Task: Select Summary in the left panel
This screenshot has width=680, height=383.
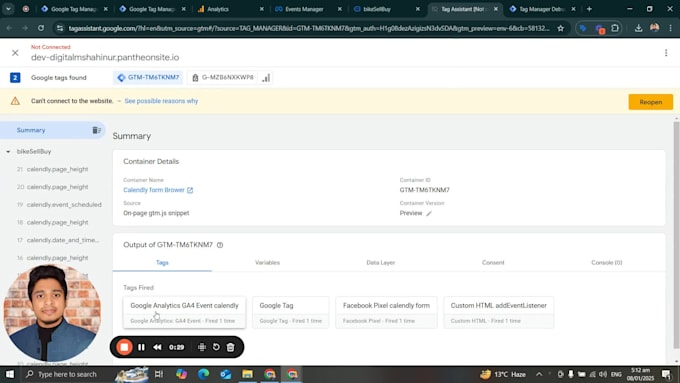Action: coord(31,130)
